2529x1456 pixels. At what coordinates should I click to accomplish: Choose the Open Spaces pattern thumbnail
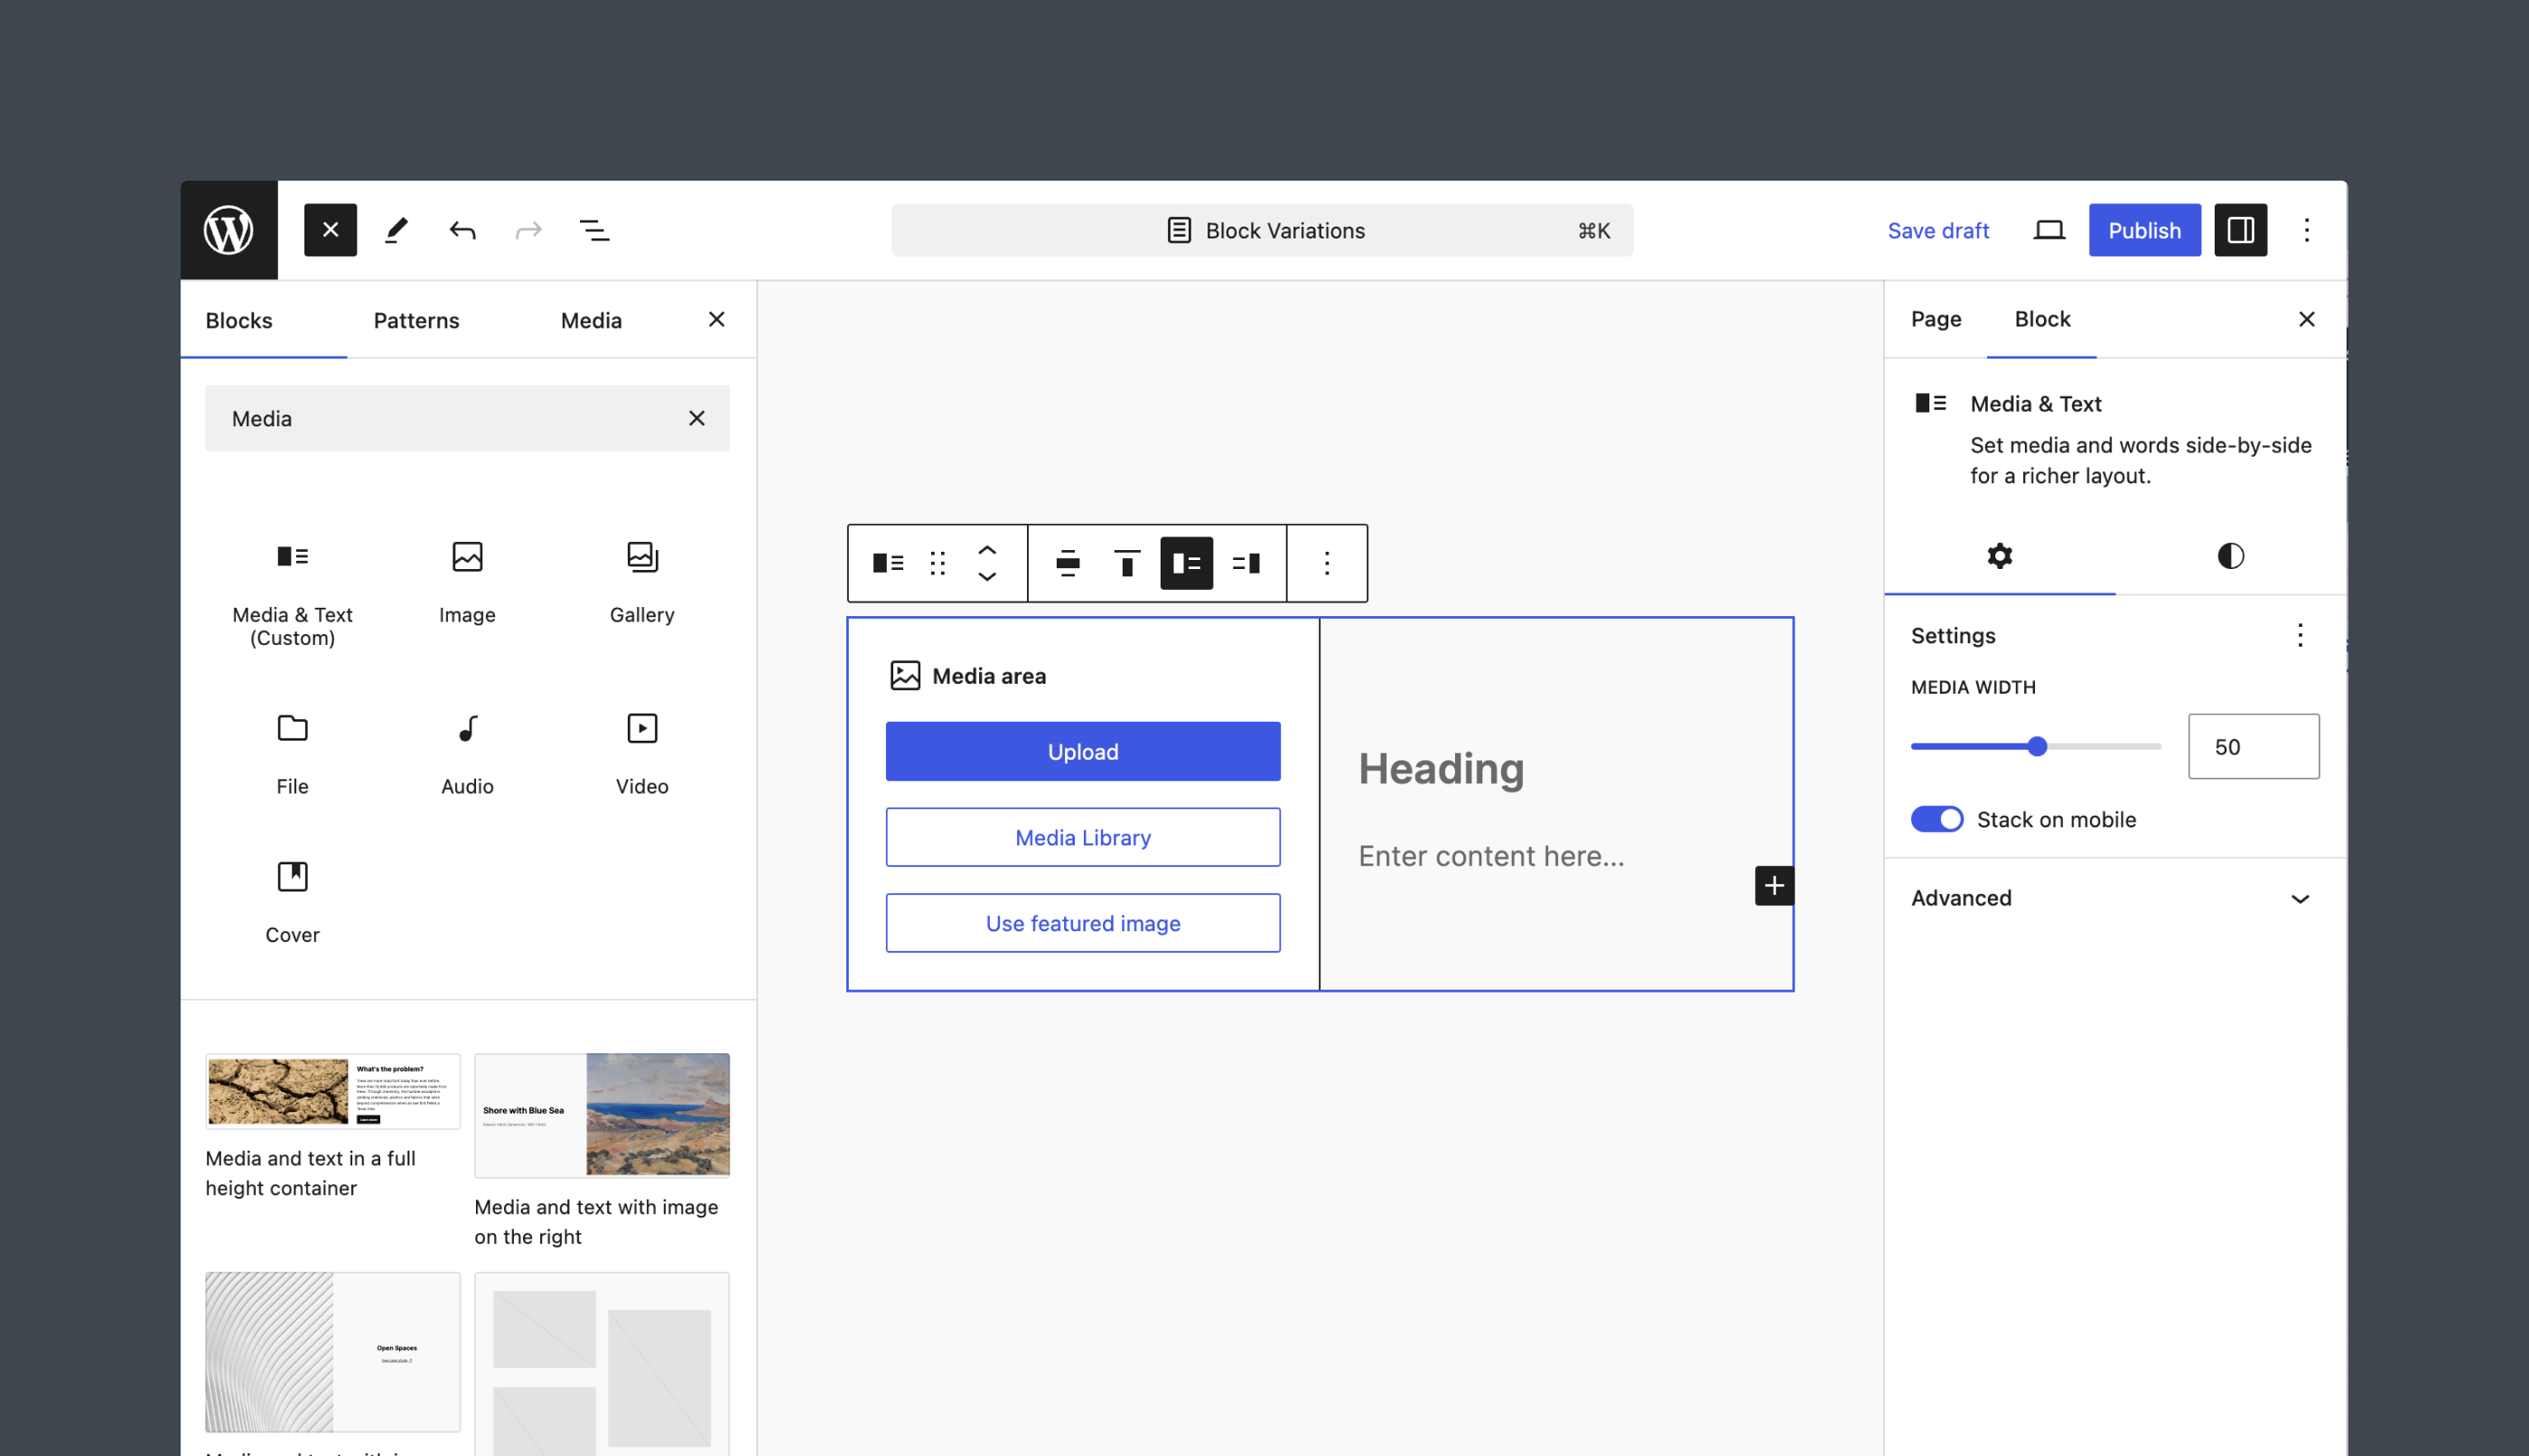click(333, 1352)
